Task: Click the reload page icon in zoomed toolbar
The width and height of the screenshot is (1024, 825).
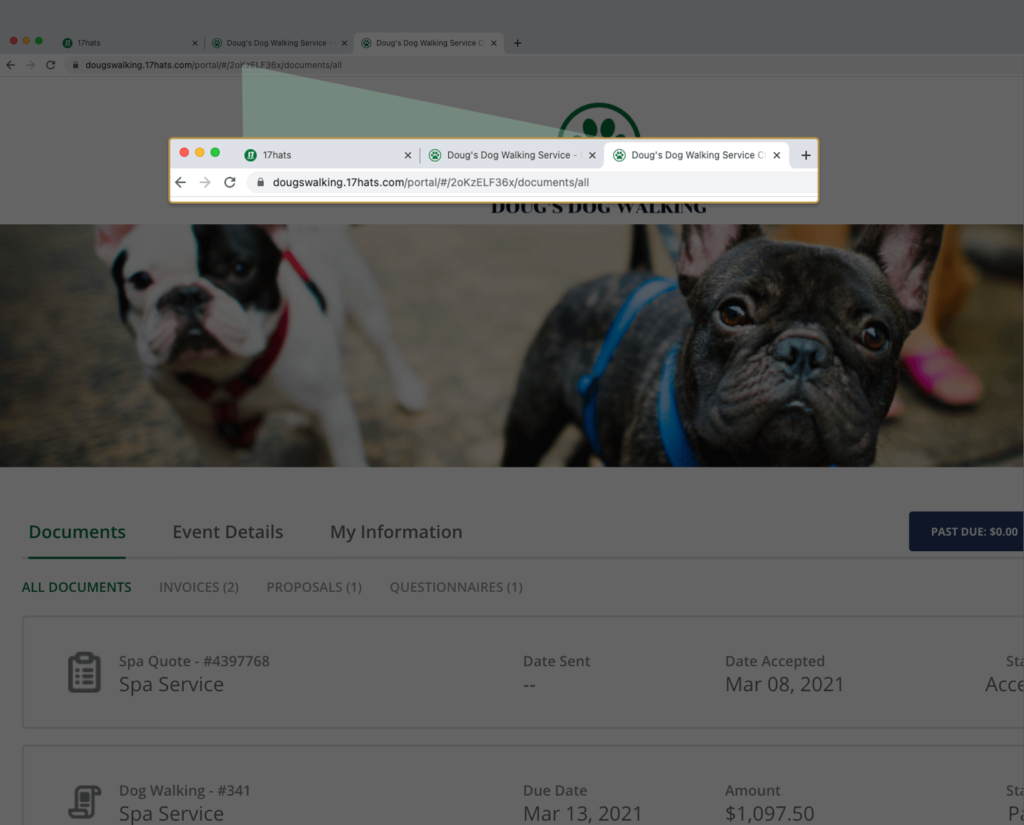Action: (229, 183)
